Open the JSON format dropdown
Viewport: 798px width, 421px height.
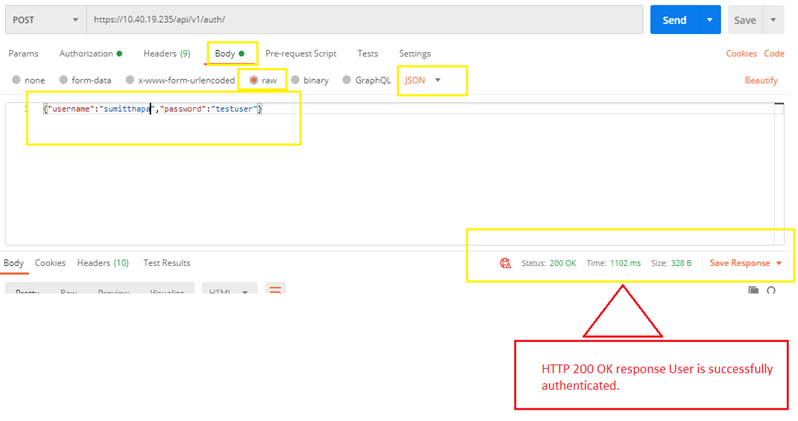422,80
